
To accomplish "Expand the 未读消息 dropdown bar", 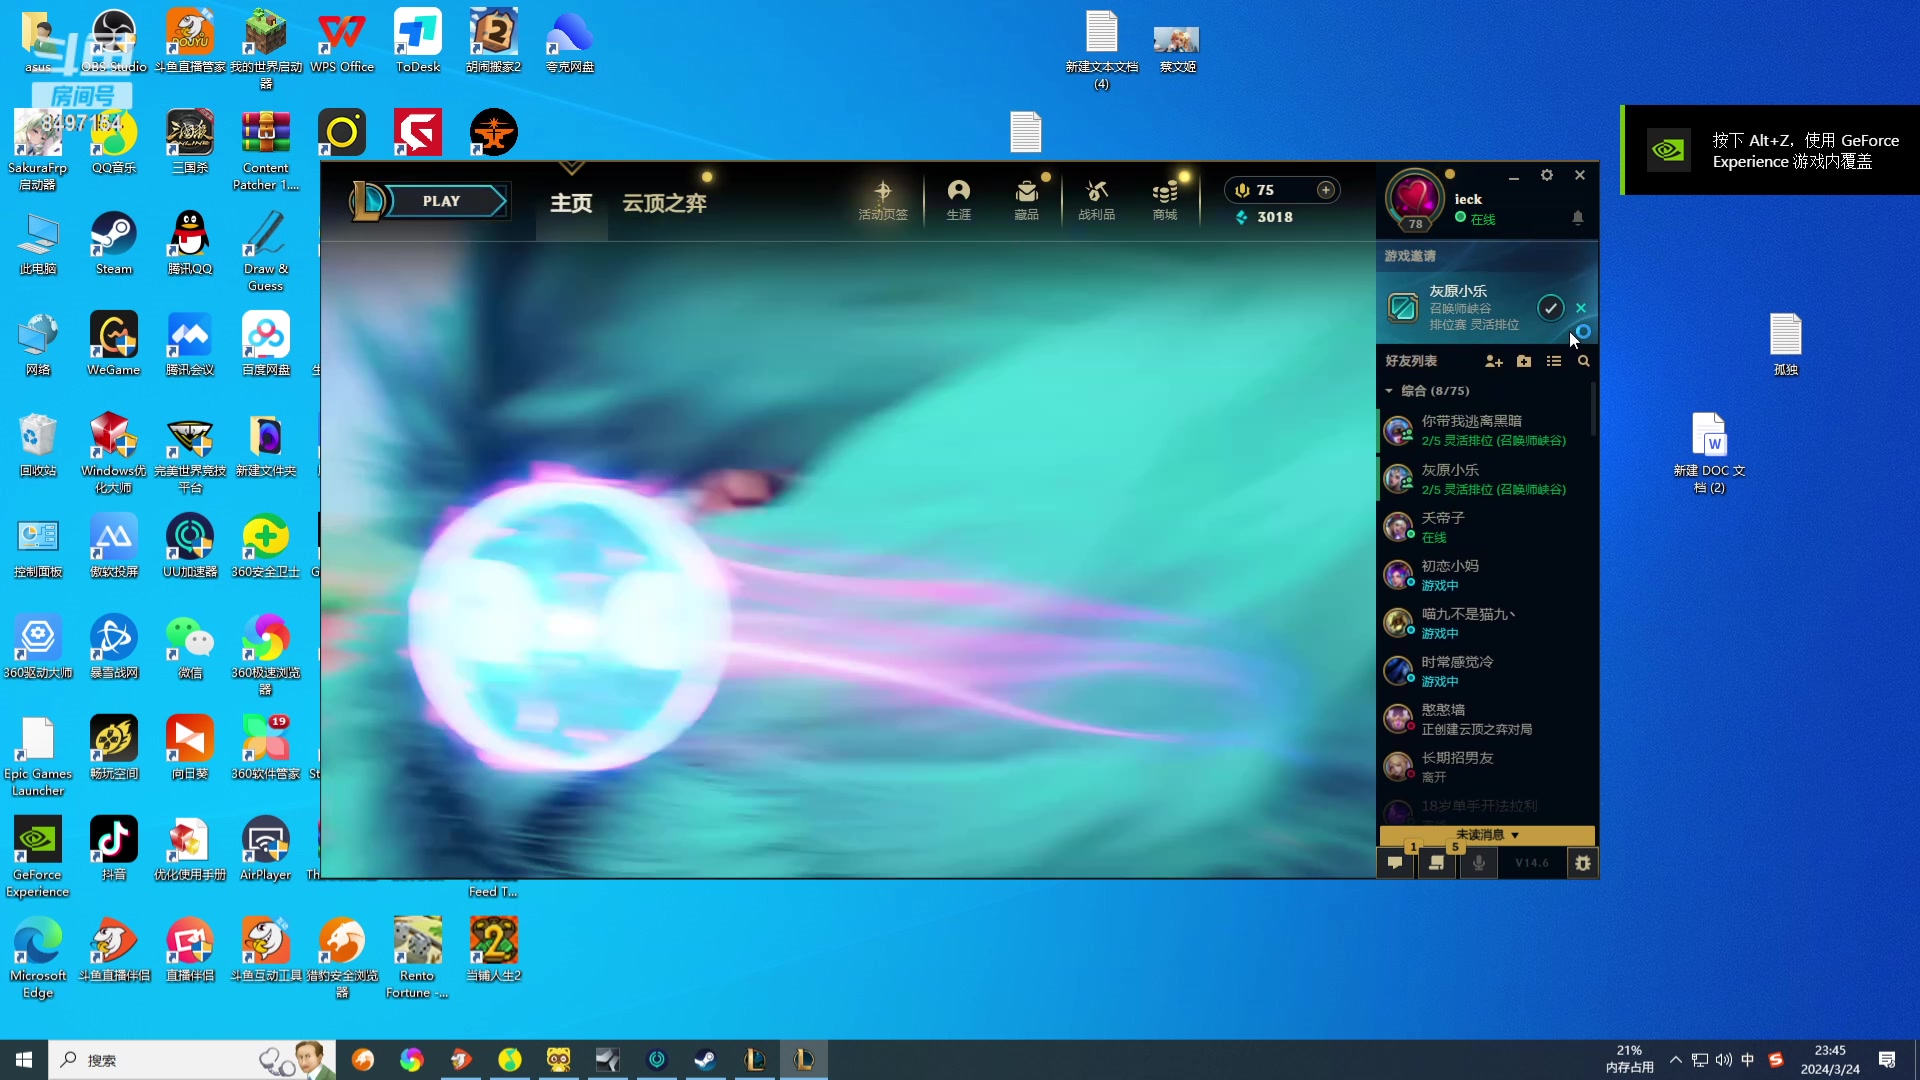I will pyautogui.click(x=1487, y=835).
